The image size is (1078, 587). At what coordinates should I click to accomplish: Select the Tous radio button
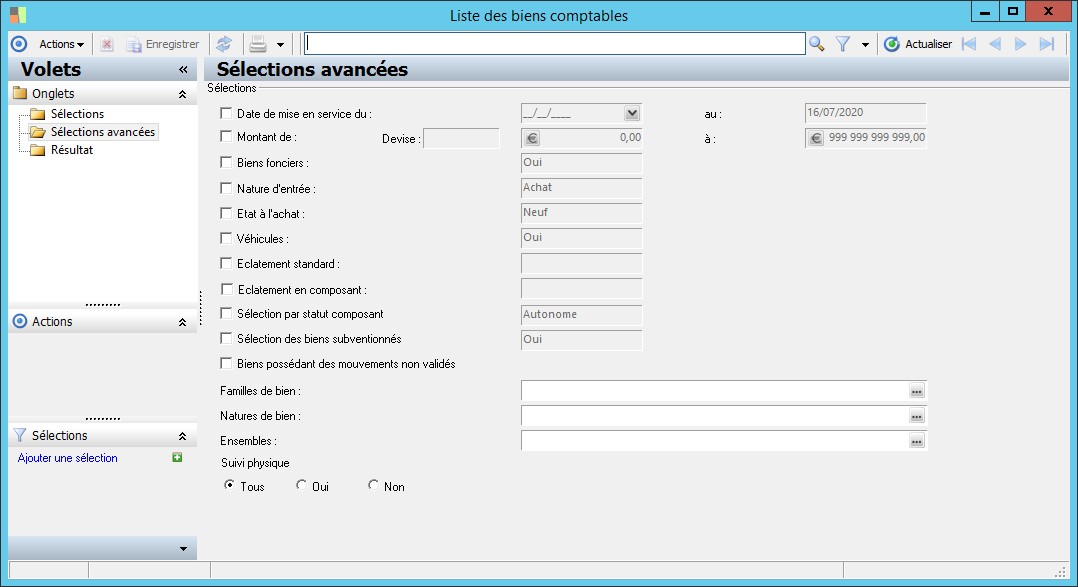(230, 485)
